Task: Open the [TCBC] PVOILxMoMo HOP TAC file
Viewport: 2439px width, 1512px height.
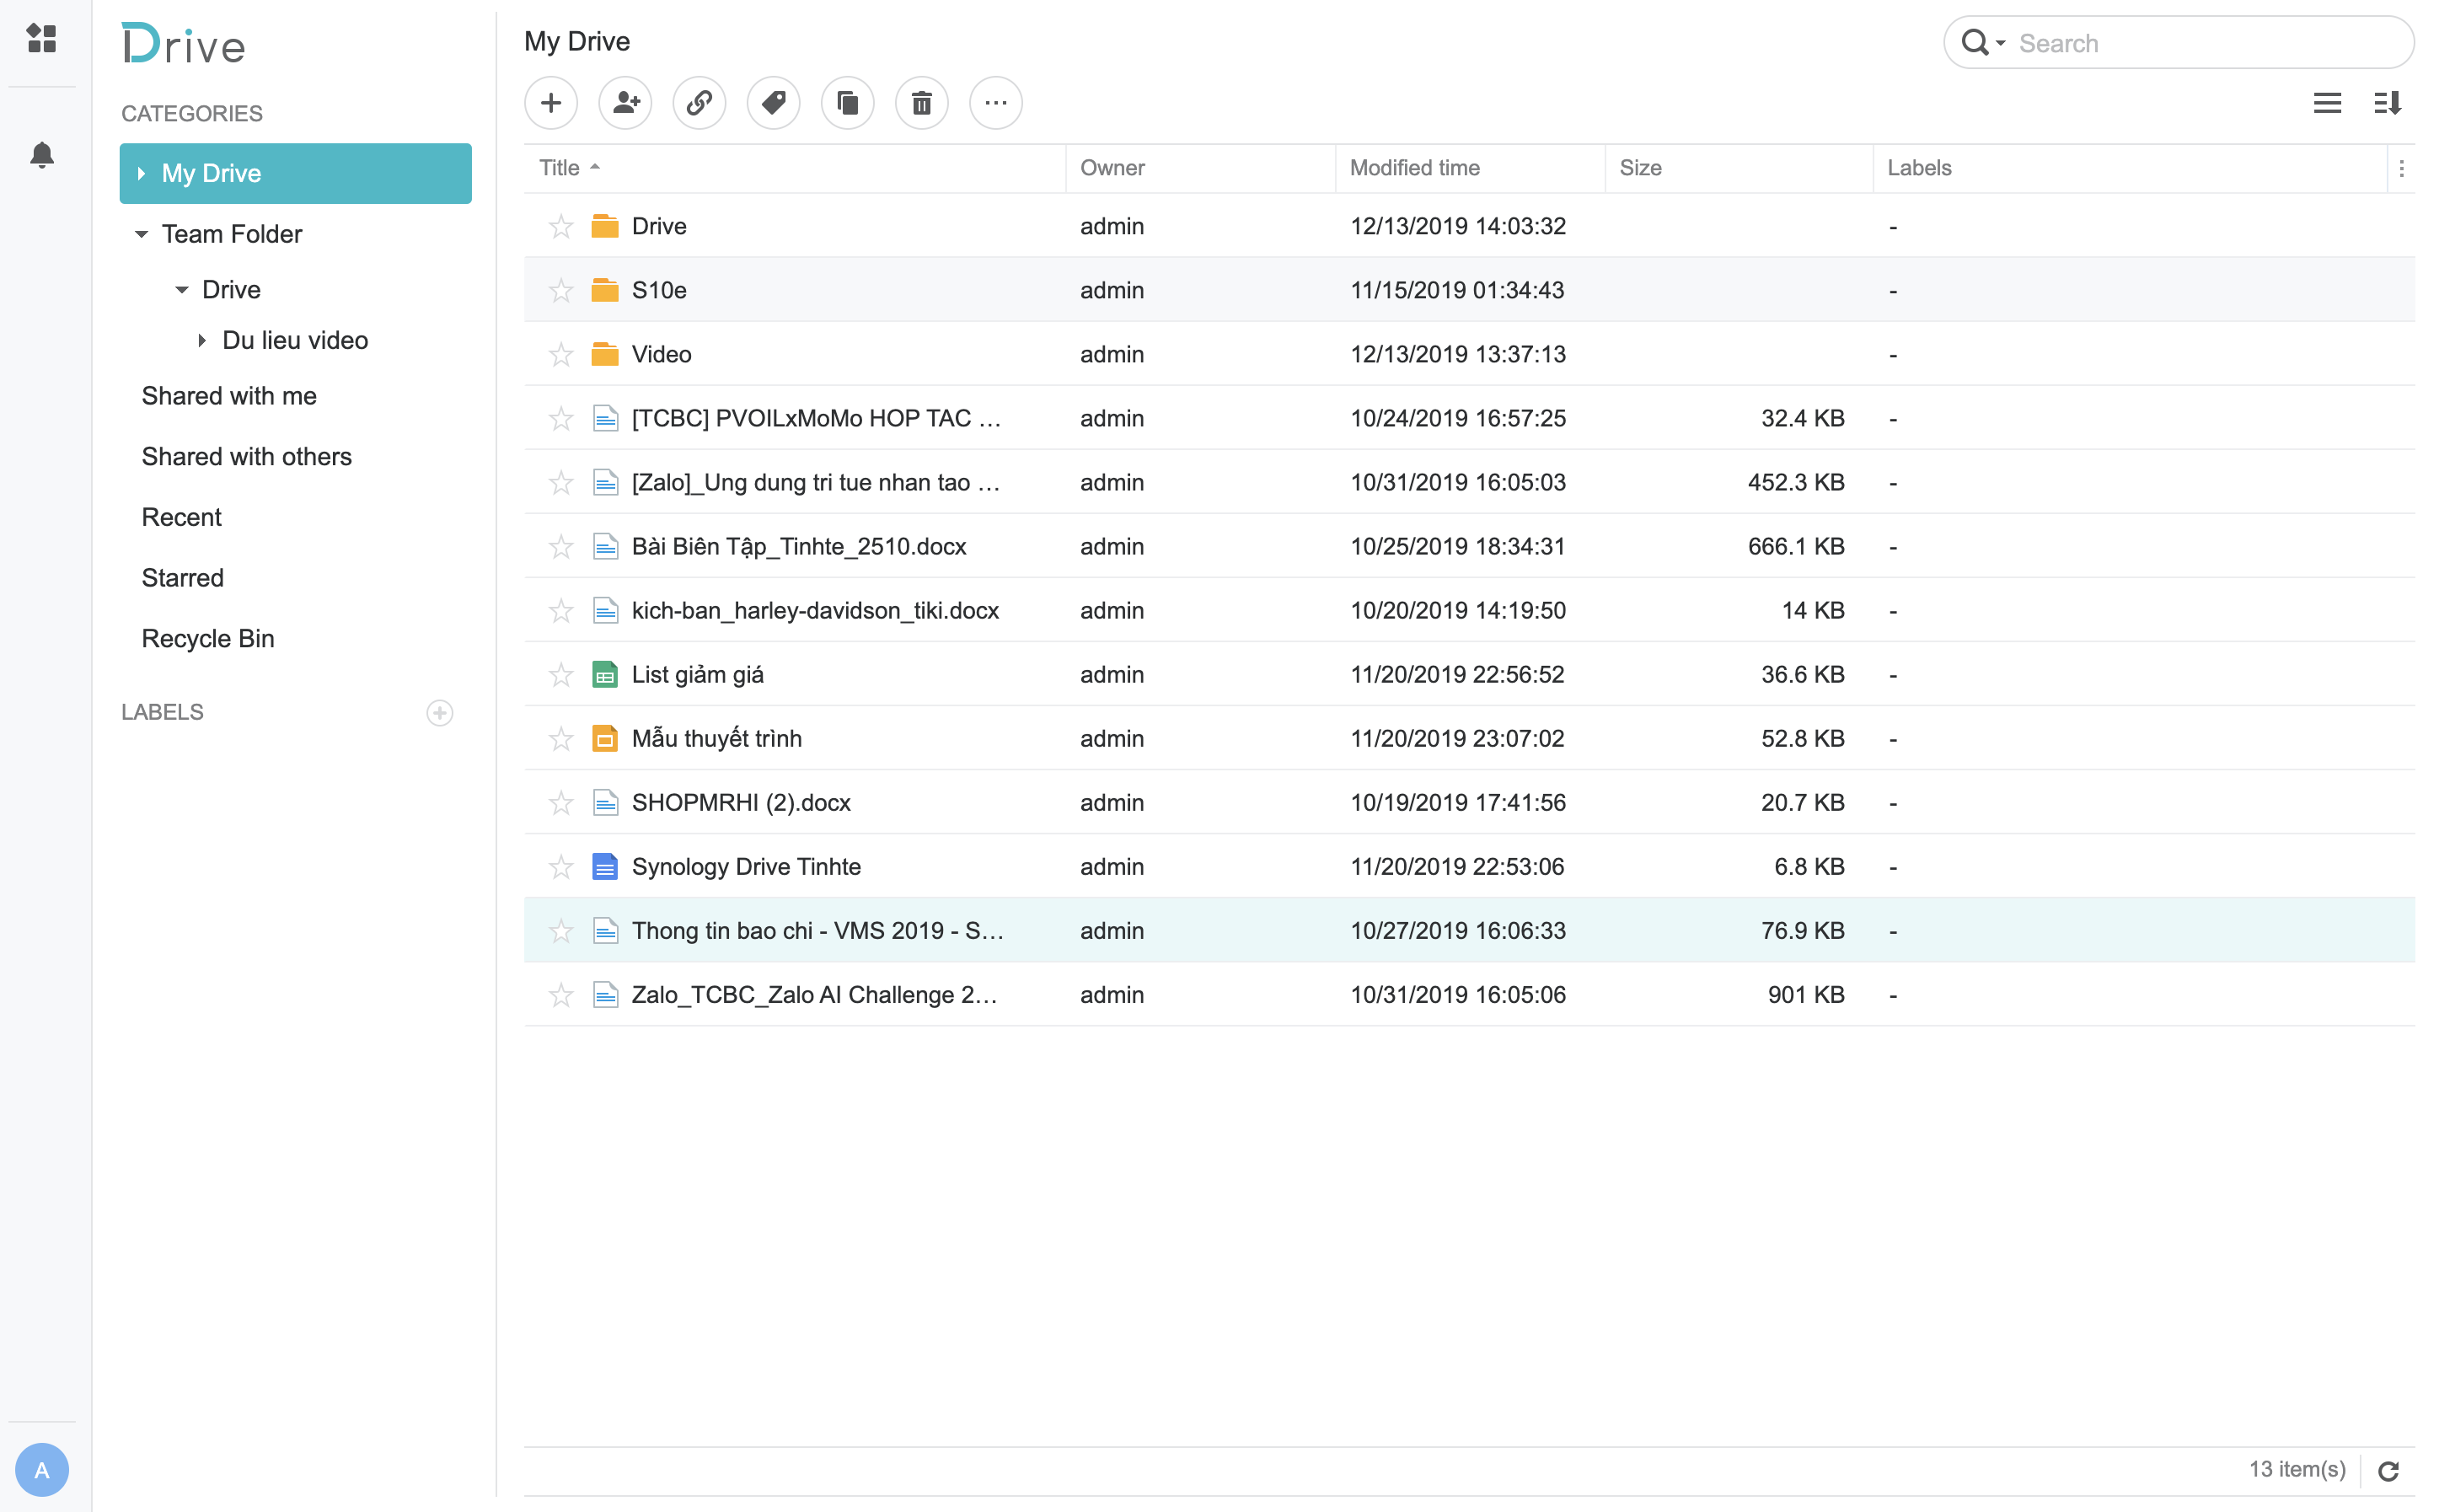Action: coord(816,418)
